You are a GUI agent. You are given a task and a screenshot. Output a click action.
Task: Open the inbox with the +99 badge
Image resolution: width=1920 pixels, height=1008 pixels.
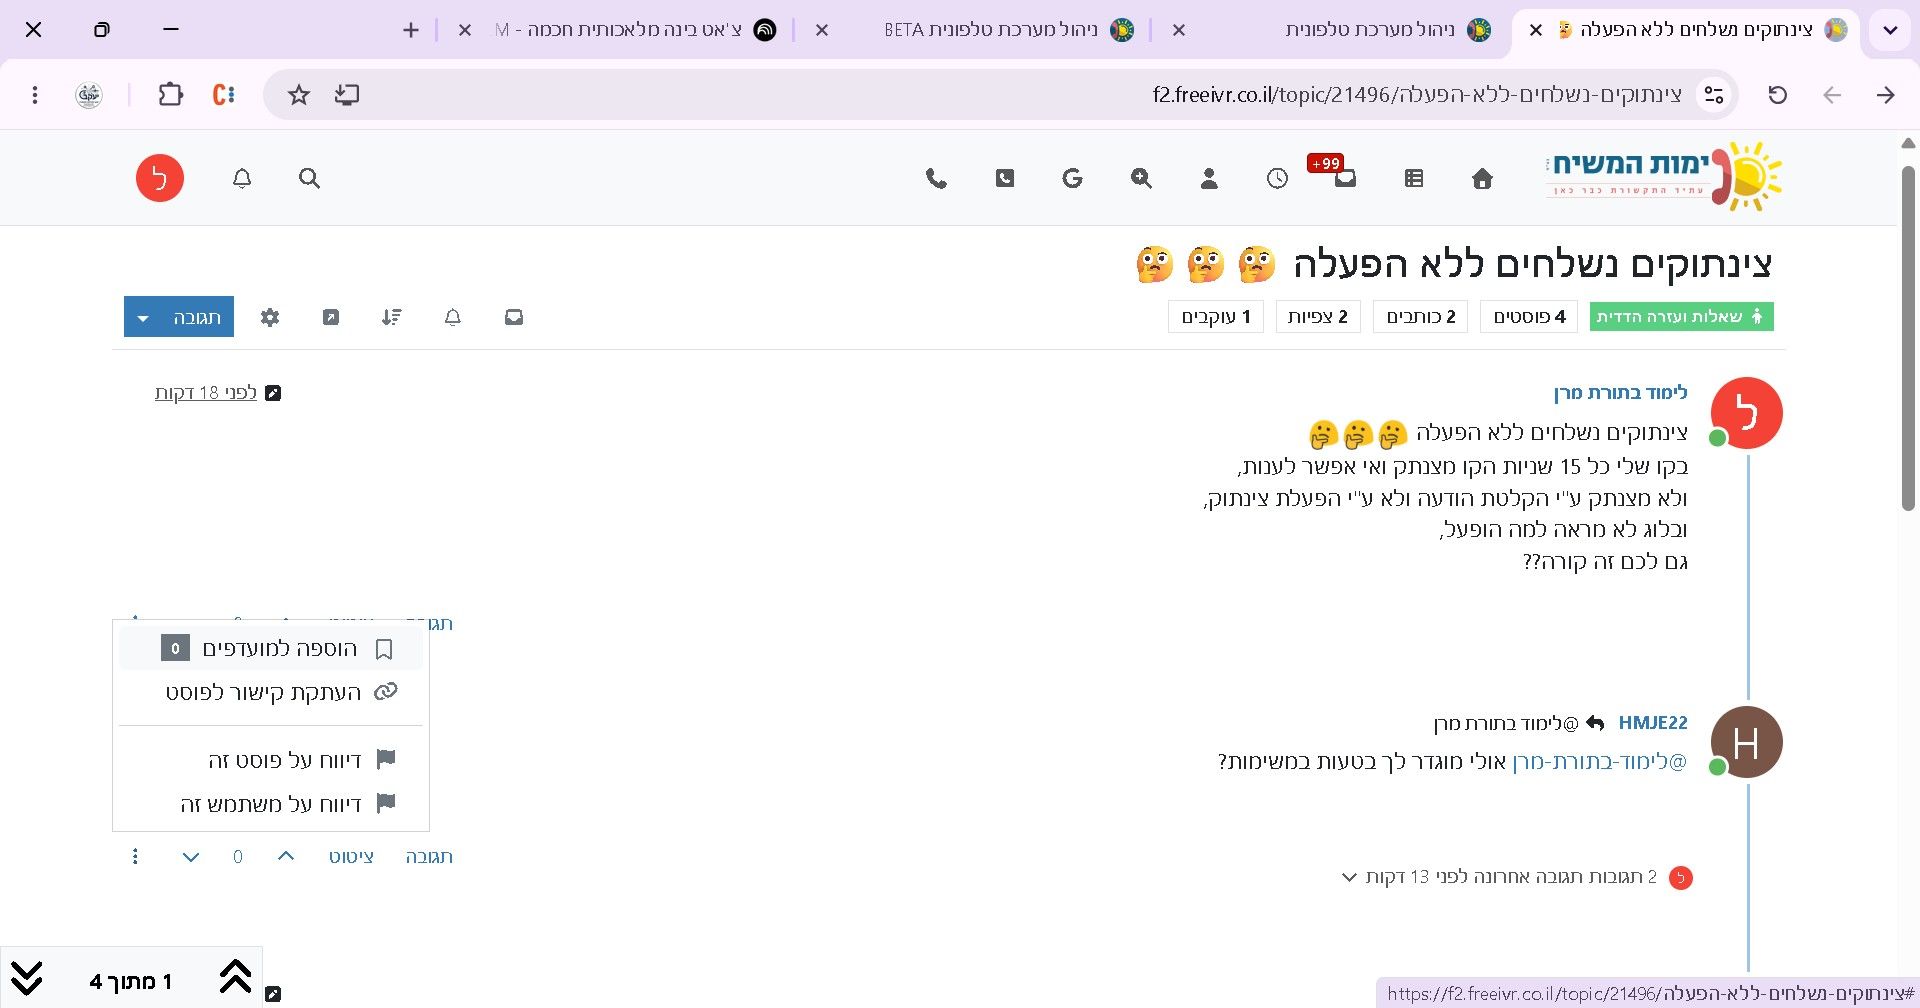point(1345,179)
